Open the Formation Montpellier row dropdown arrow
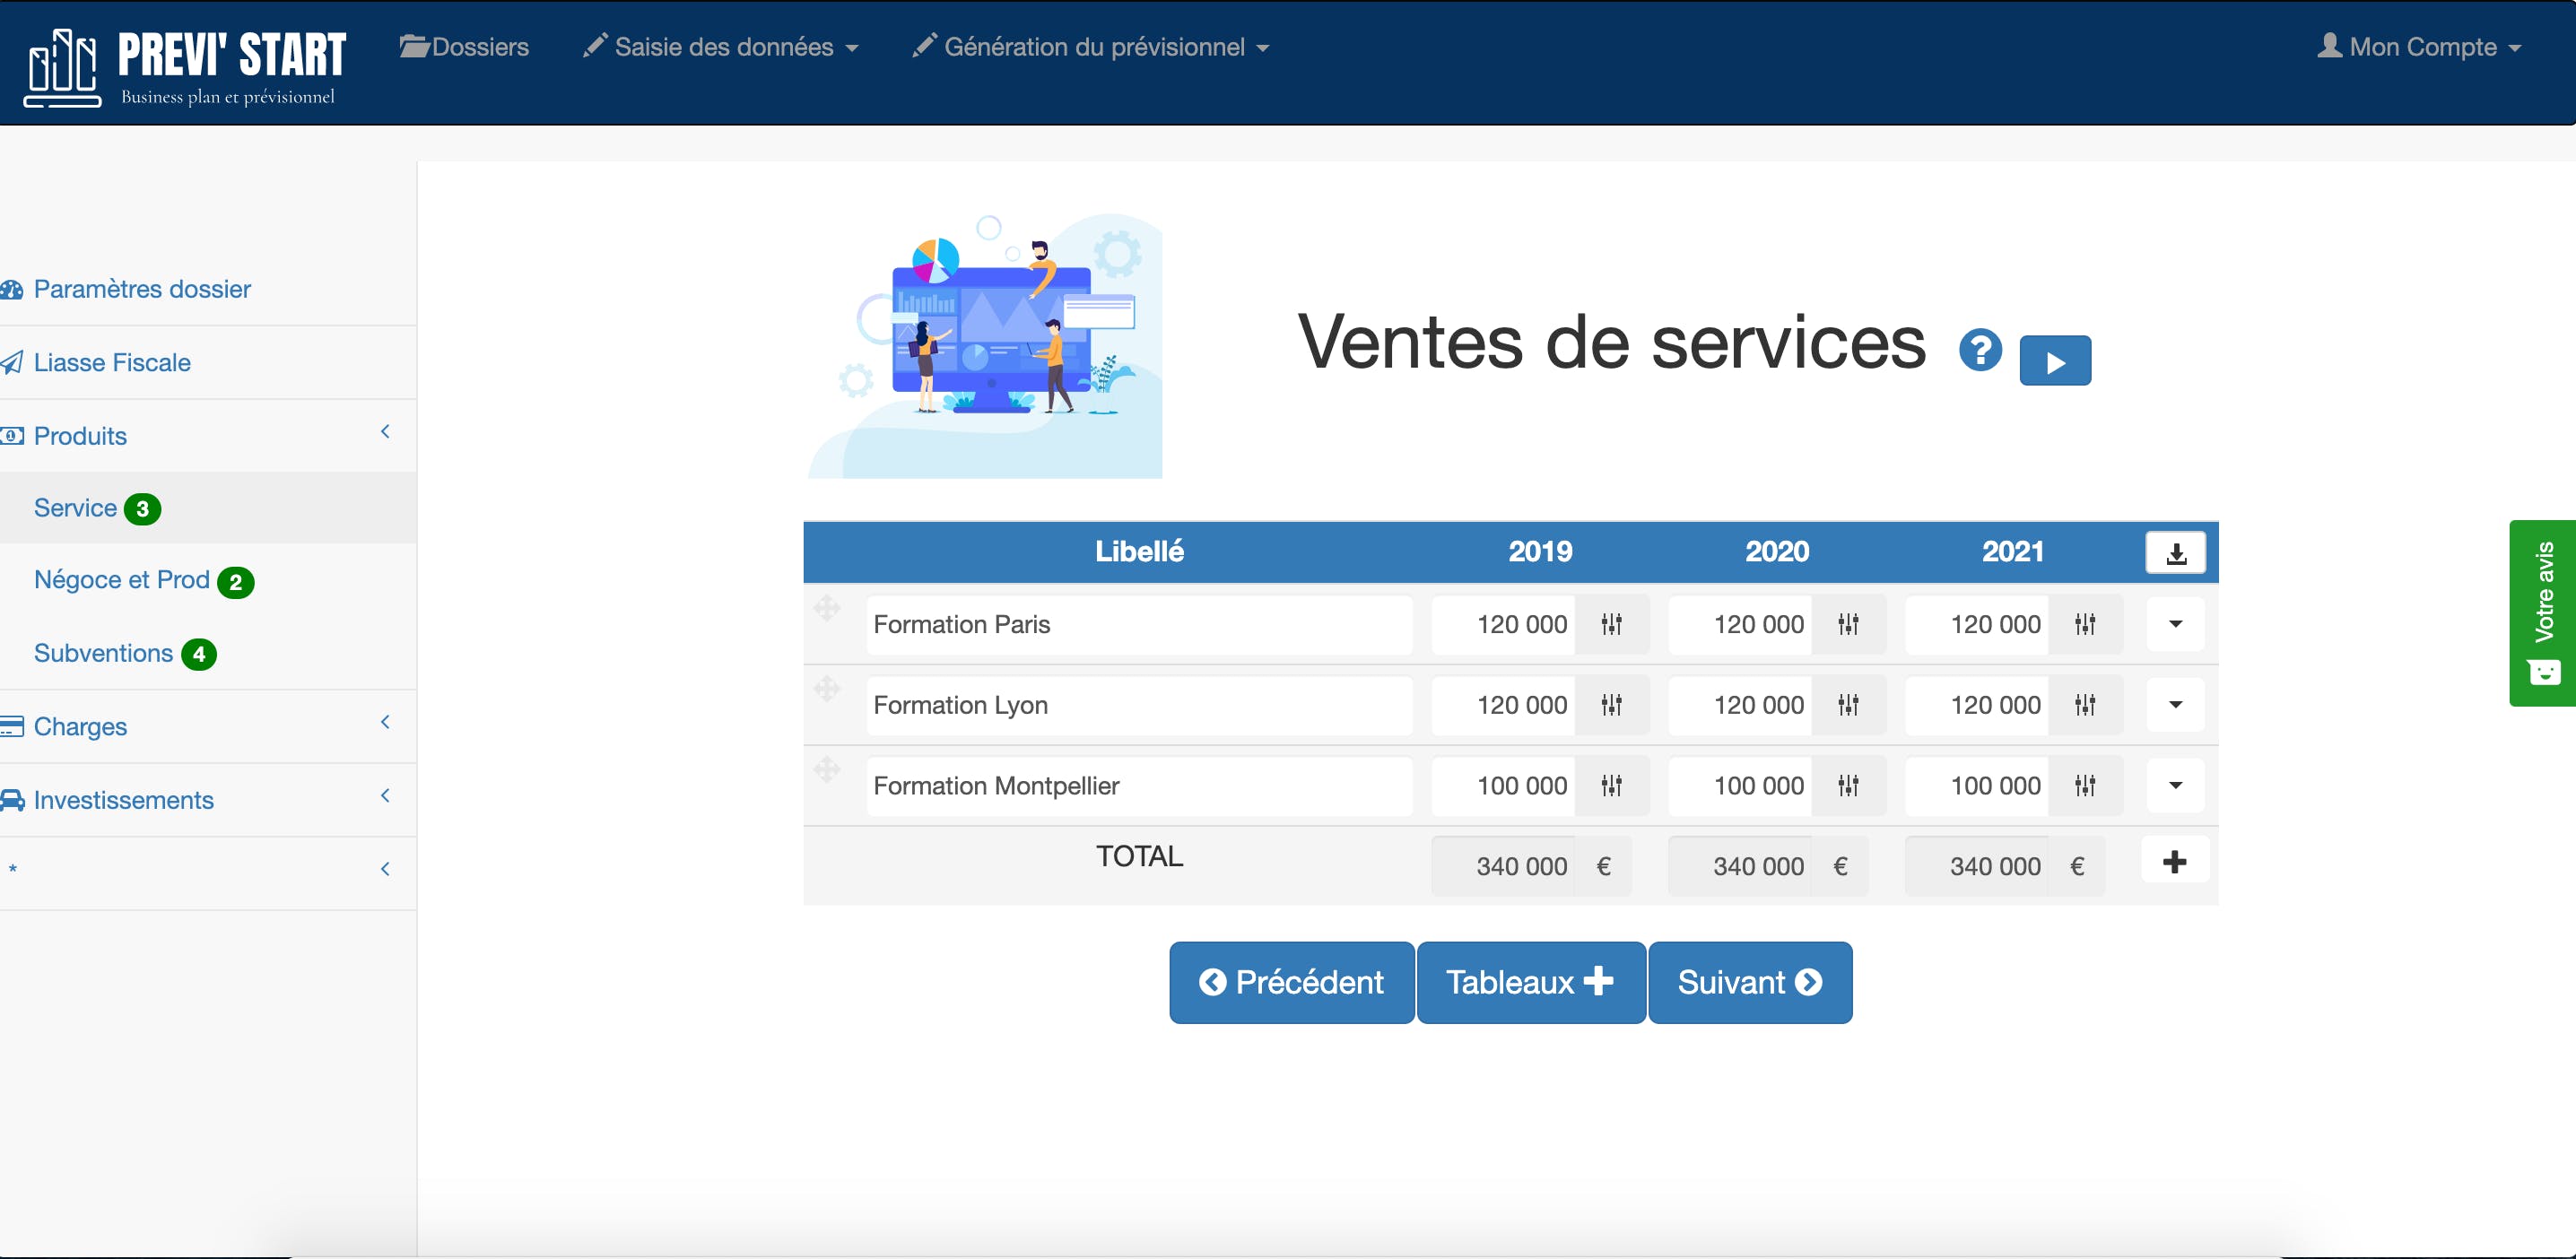Image resolution: width=2576 pixels, height=1259 pixels. click(x=2174, y=786)
